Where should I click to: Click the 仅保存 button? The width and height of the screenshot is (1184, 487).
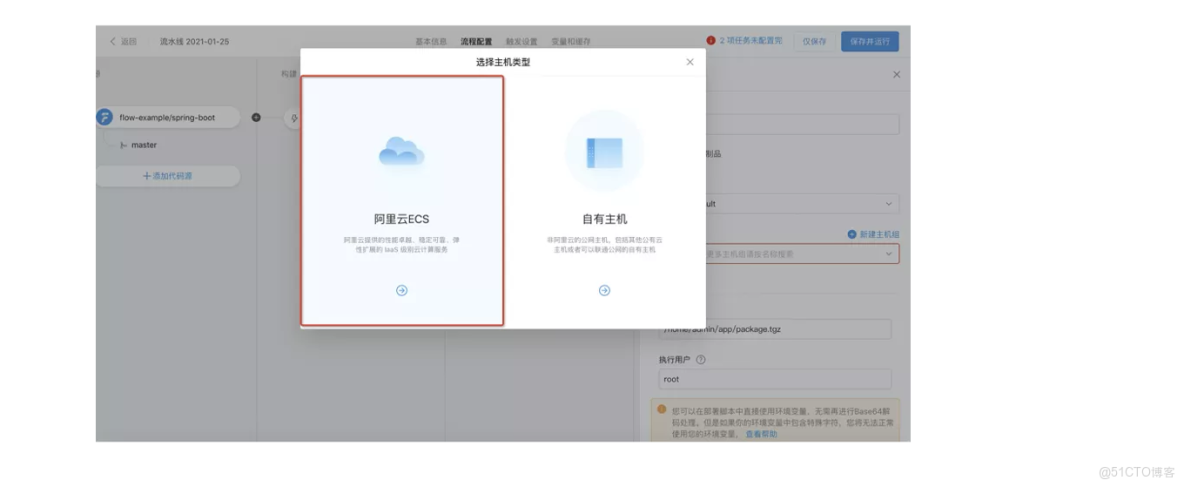coord(814,42)
